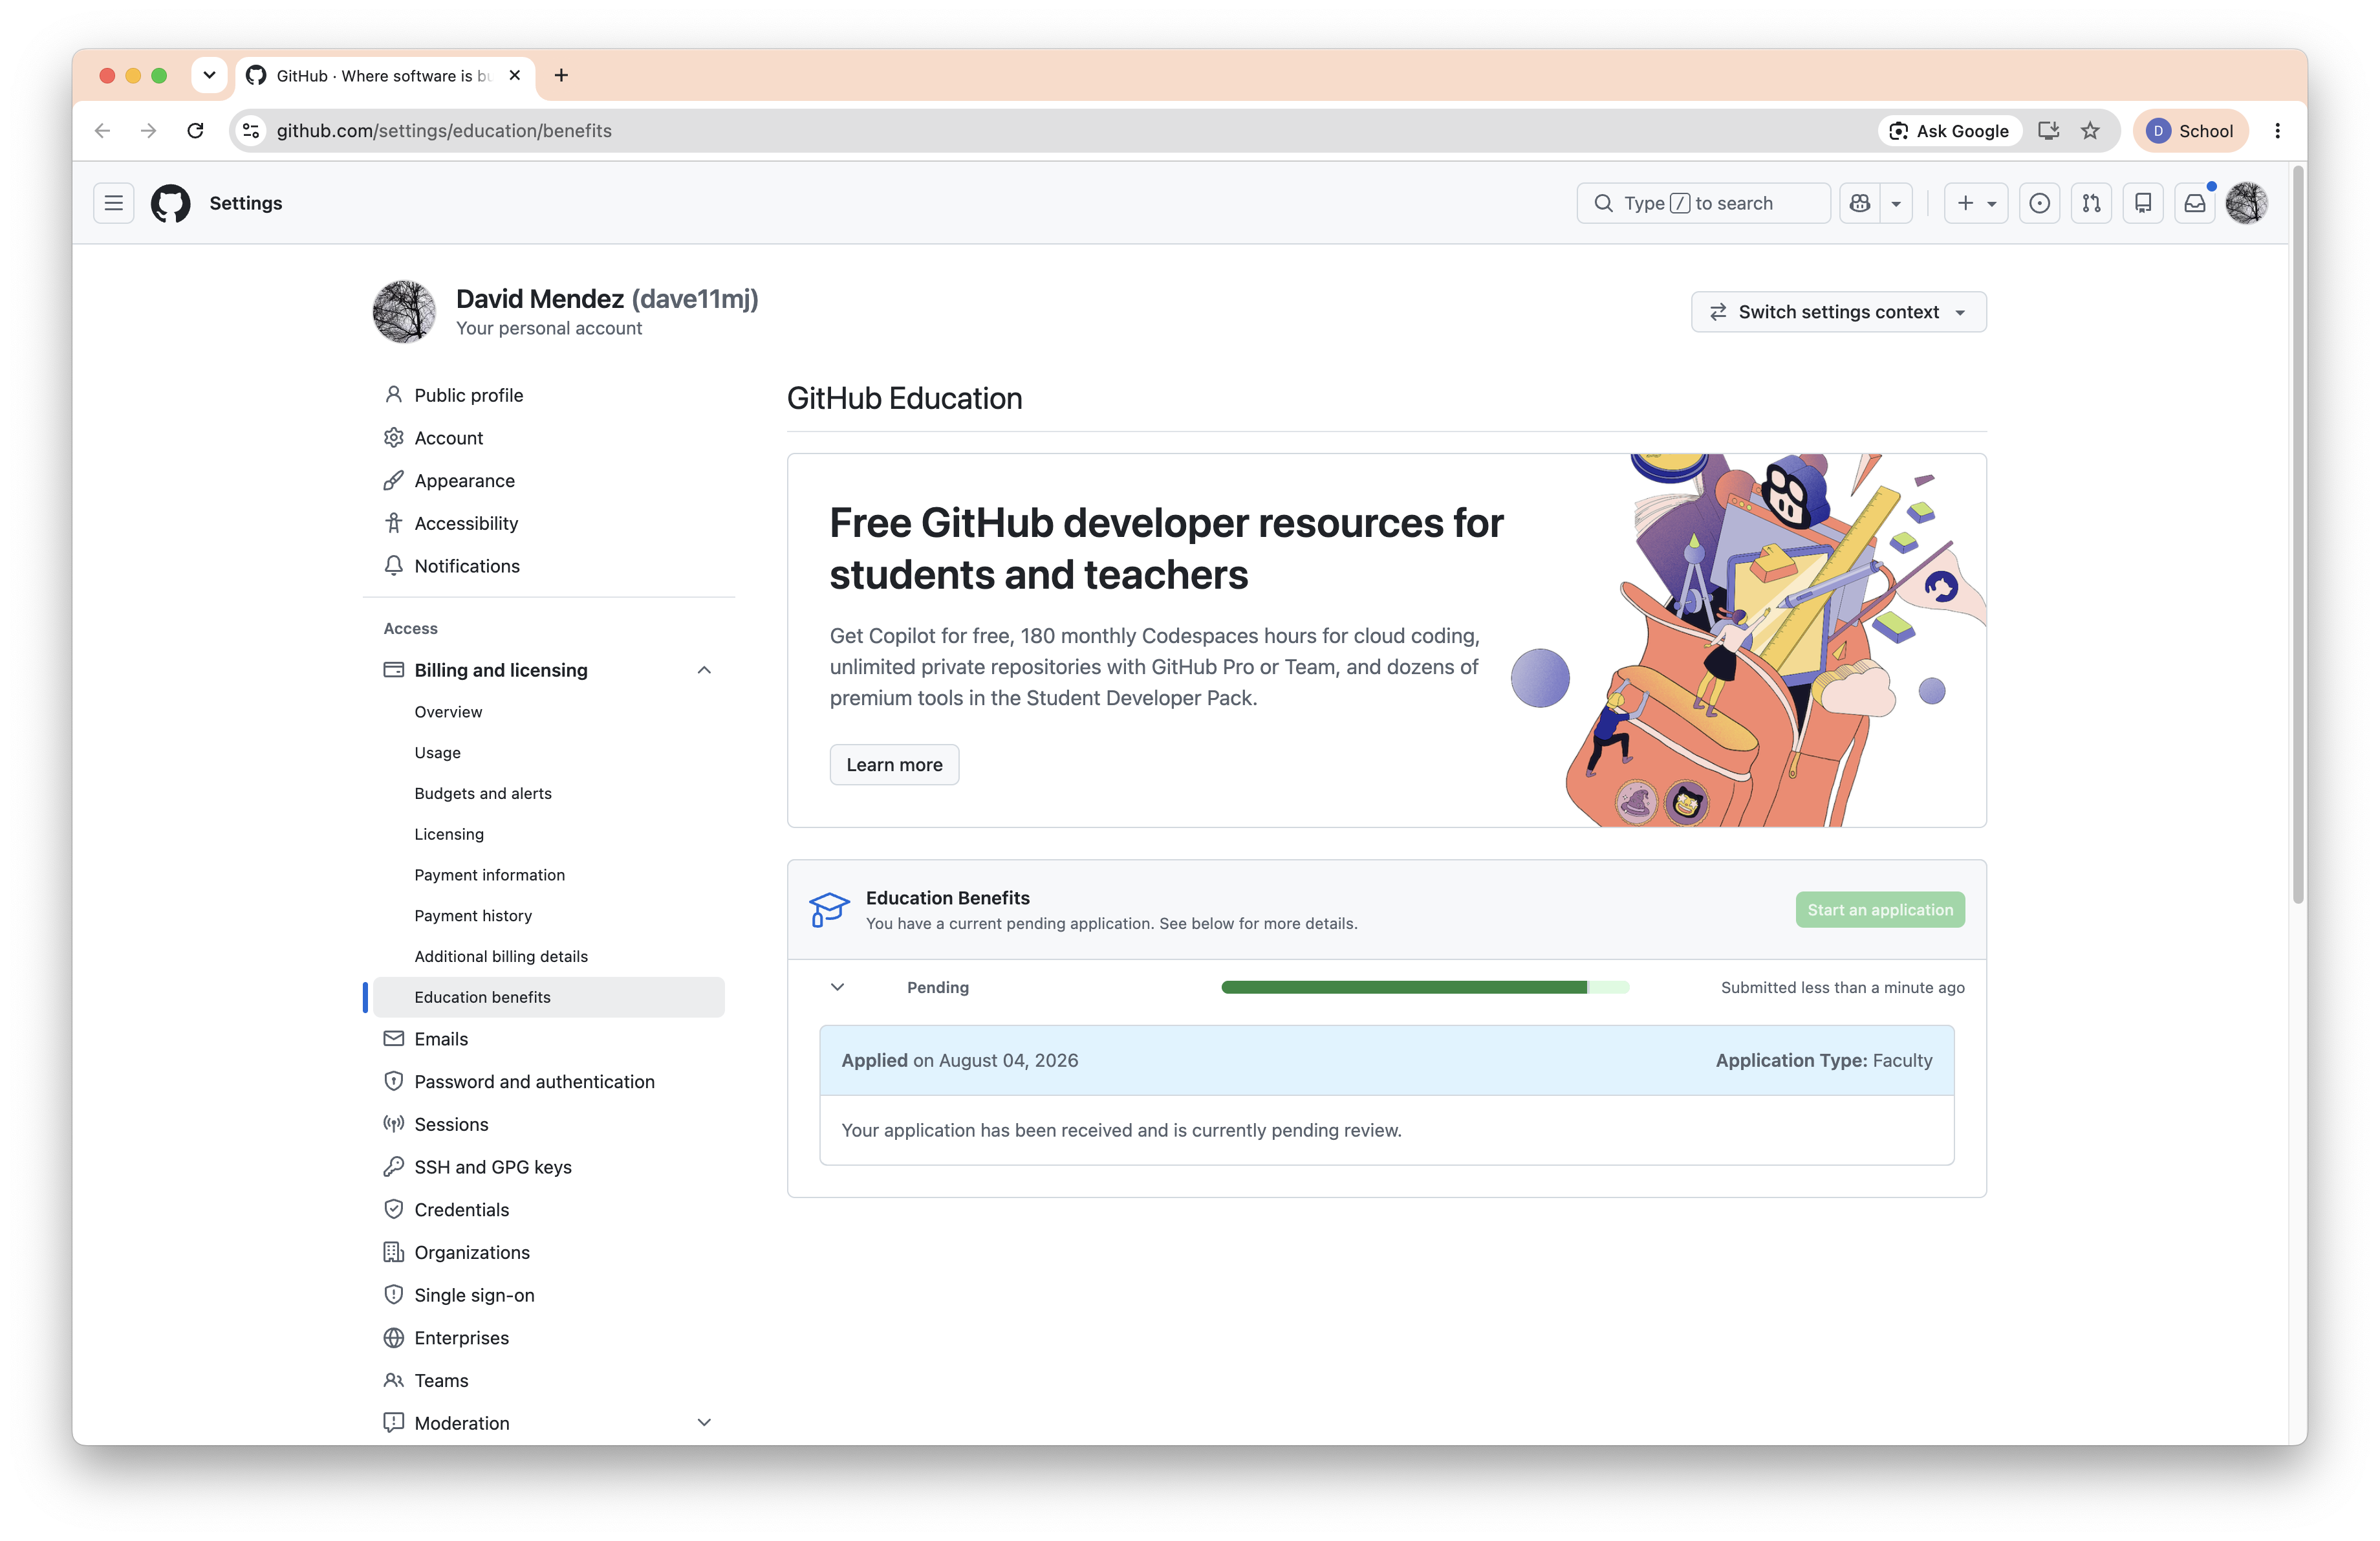Click the pending application progress bar
2380x1541 pixels.
1425,987
